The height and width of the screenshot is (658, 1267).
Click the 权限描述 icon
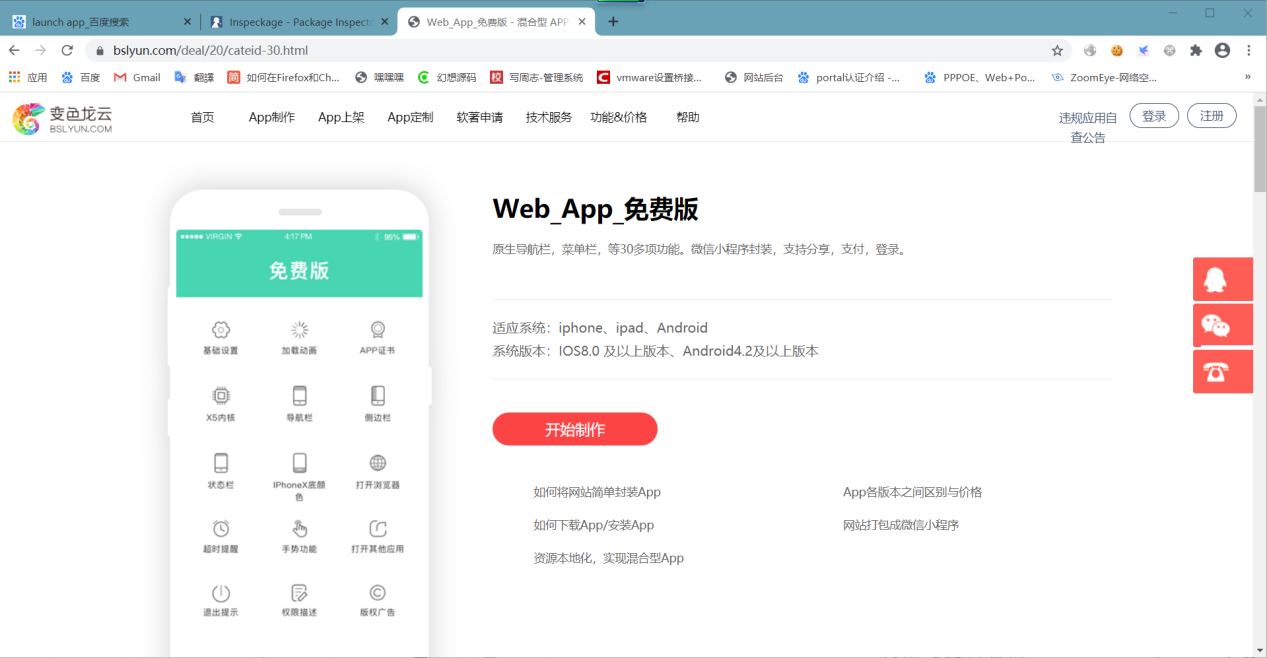coord(299,593)
